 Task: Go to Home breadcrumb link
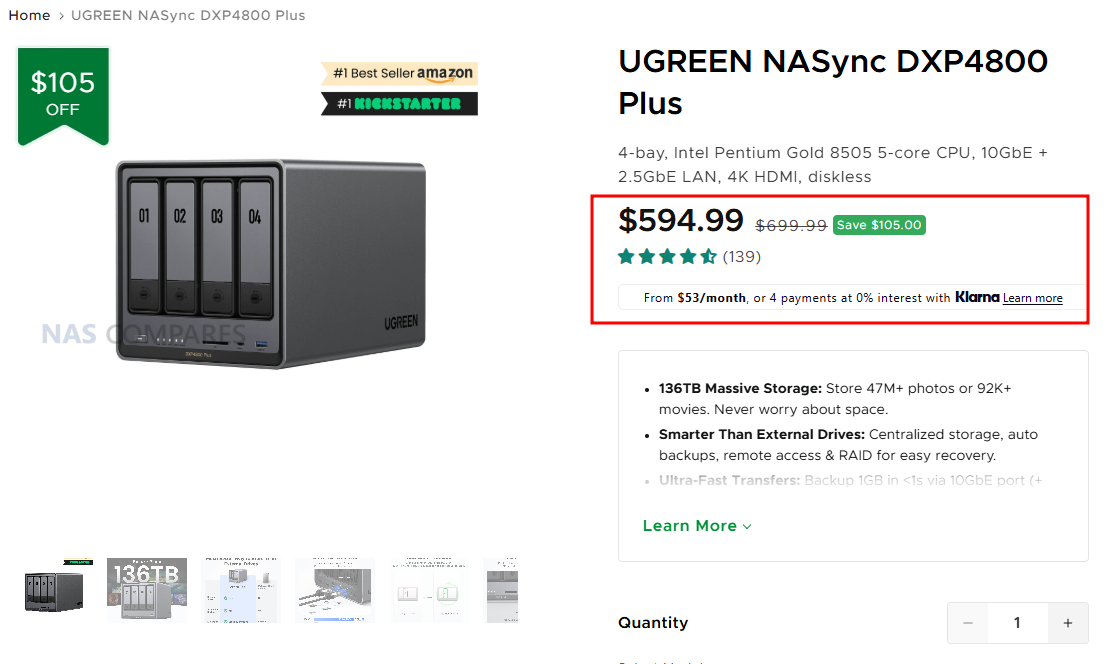tap(29, 15)
